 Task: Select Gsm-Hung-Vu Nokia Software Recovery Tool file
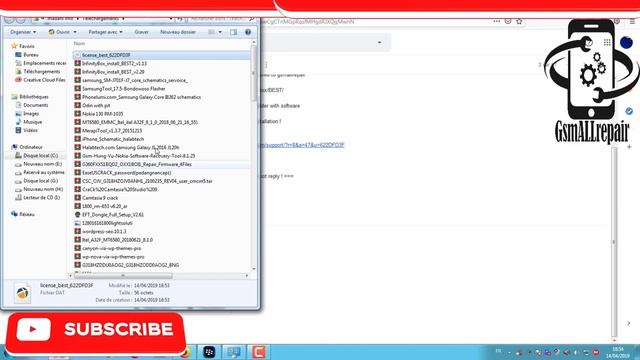(x=138, y=156)
